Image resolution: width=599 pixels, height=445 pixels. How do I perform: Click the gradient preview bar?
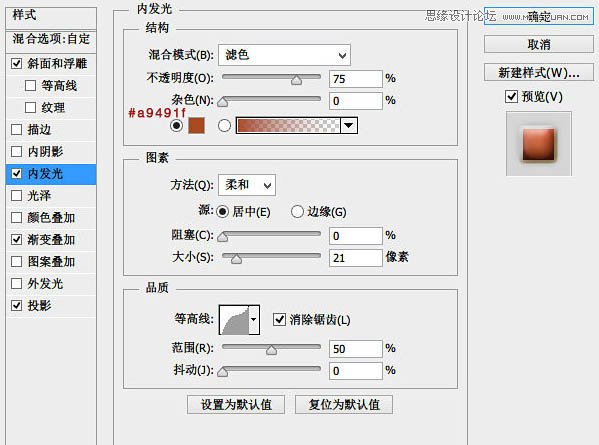(x=288, y=125)
